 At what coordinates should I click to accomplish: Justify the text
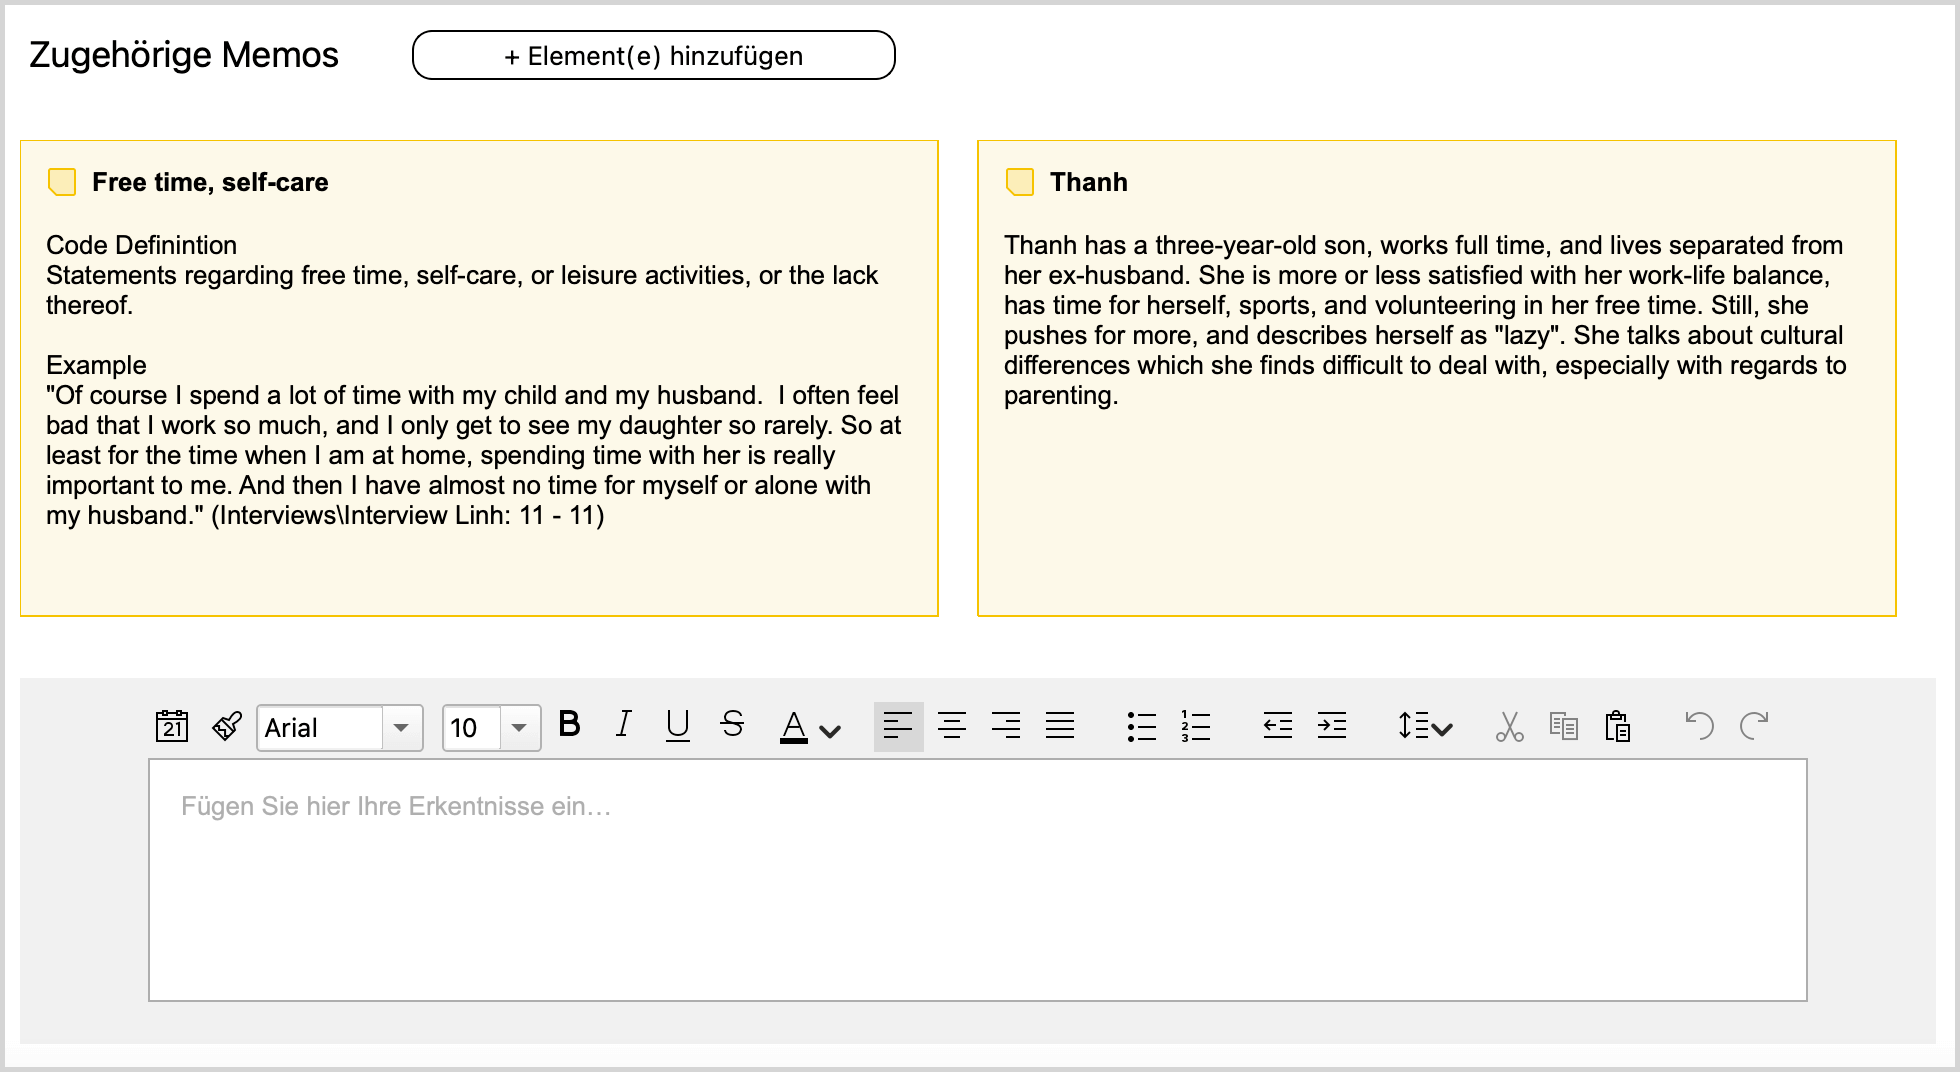(1060, 726)
